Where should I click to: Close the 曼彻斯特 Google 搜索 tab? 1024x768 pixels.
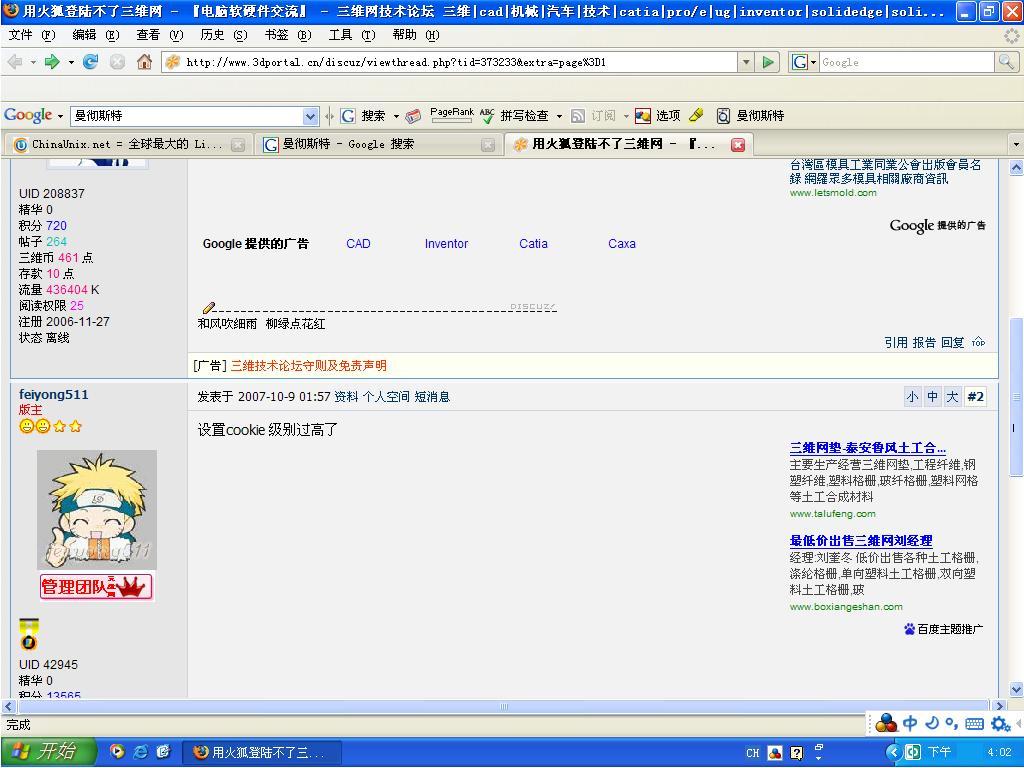[487, 144]
